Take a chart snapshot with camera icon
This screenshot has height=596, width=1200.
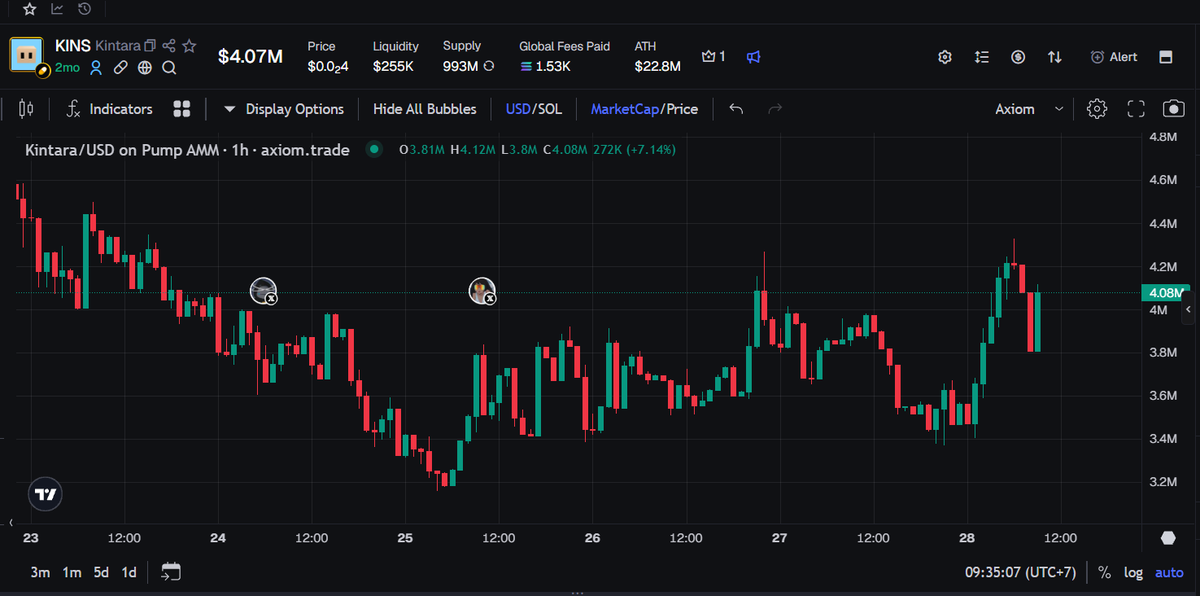(x=1174, y=109)
